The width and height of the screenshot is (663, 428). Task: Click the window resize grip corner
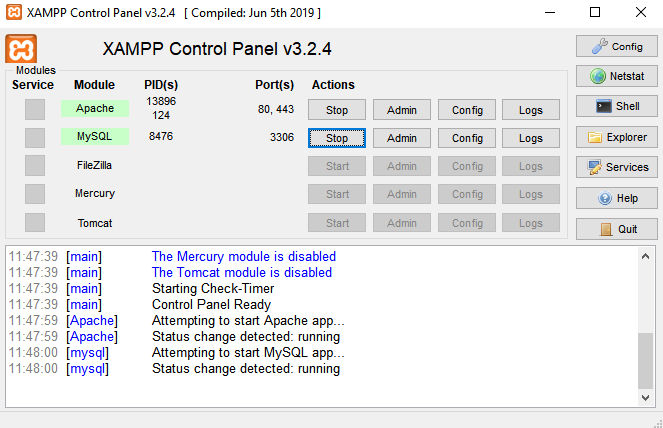pyautogui.click(x=658, y=423)
